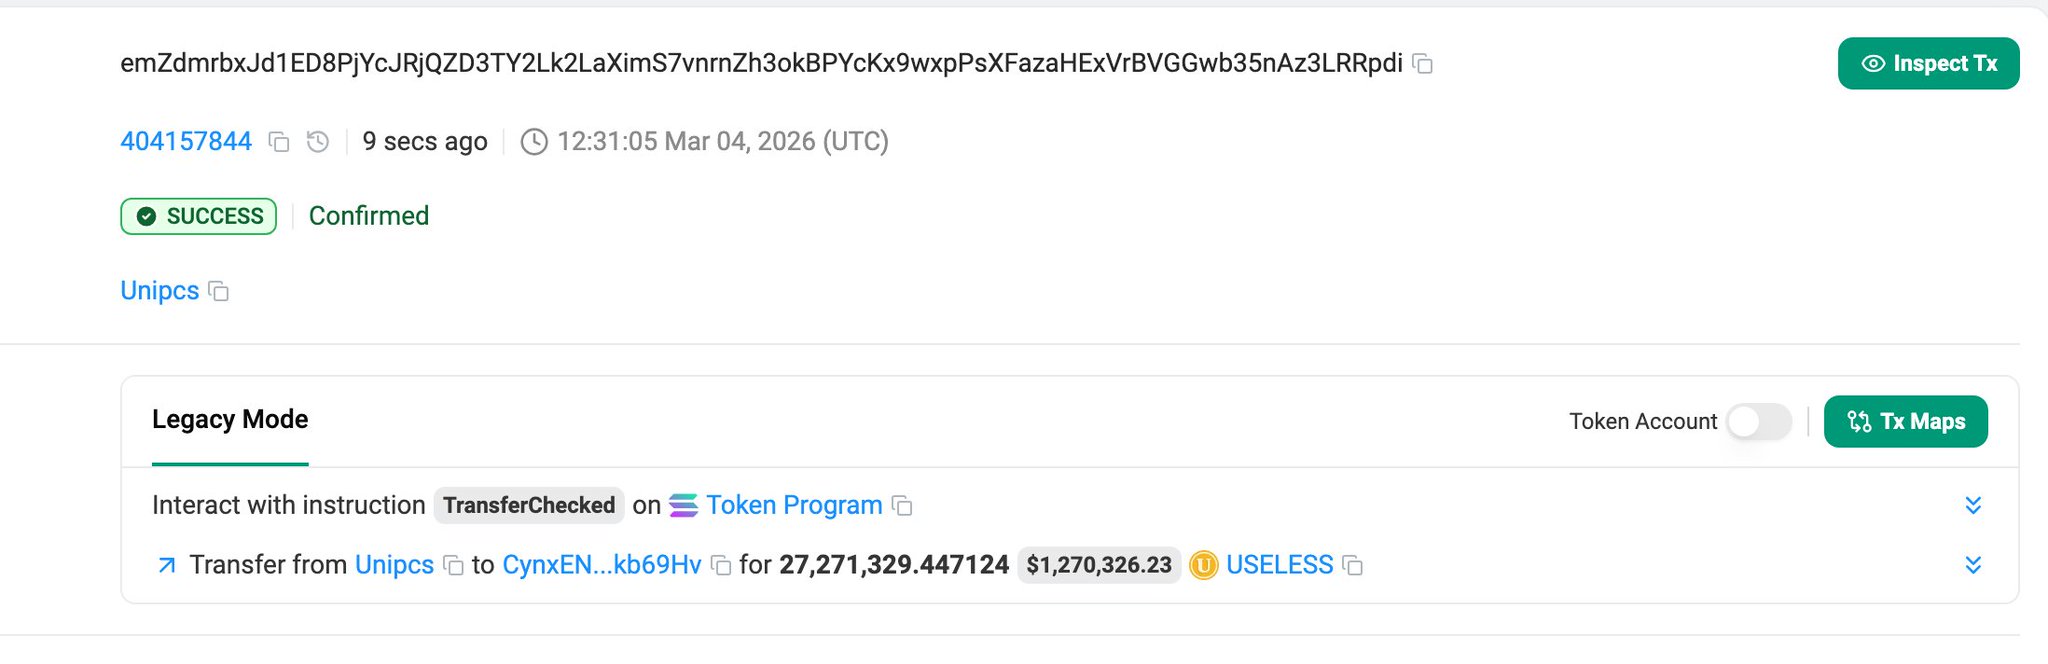
Task: Copy Unipcs address in the transfer row
Action: 453,566
